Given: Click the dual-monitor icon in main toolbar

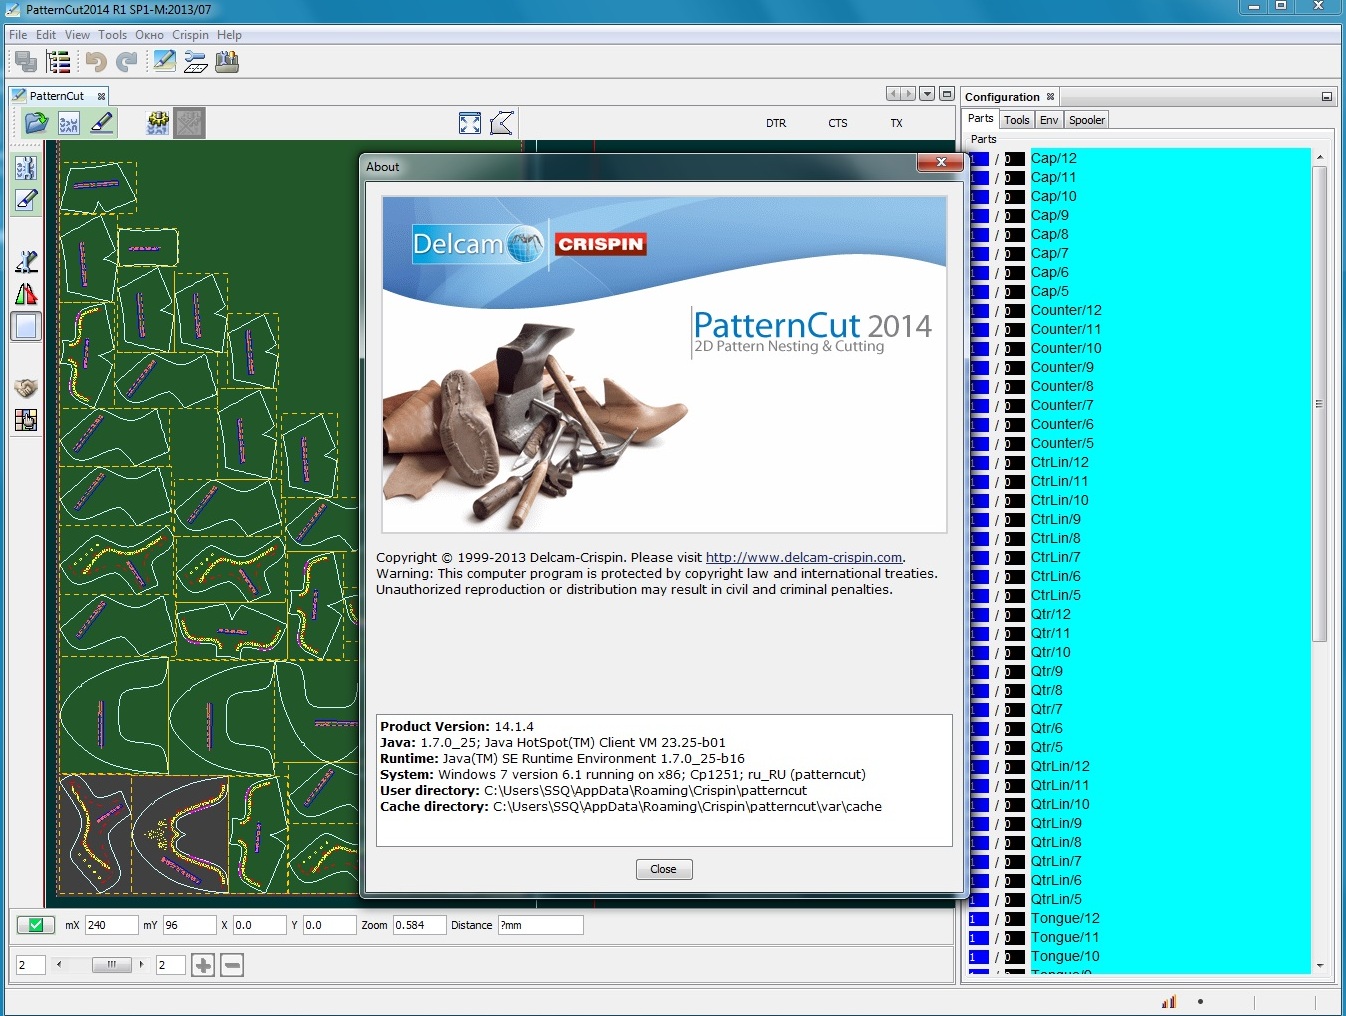Looking at the screenshot, I should tap(26, 62).
